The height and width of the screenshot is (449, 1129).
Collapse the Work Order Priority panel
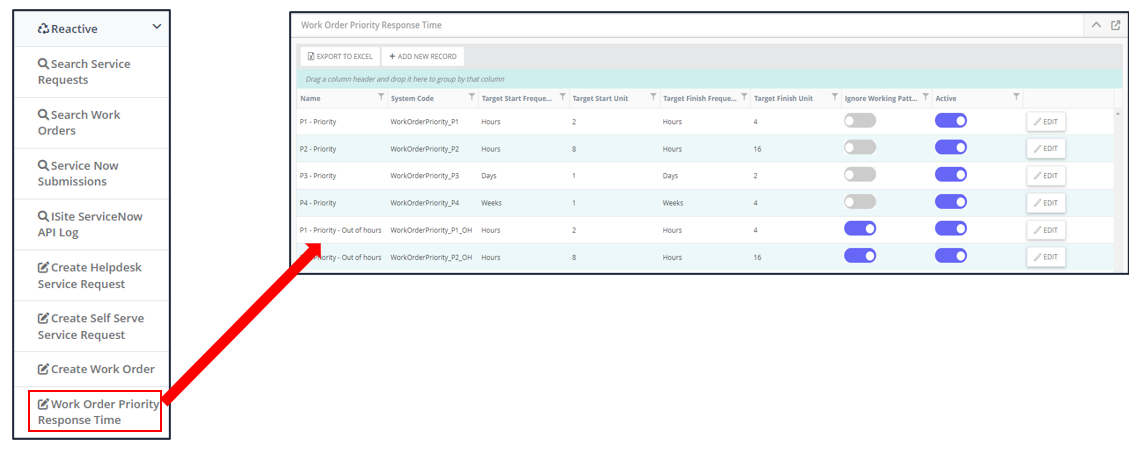tap(1096, 25)
